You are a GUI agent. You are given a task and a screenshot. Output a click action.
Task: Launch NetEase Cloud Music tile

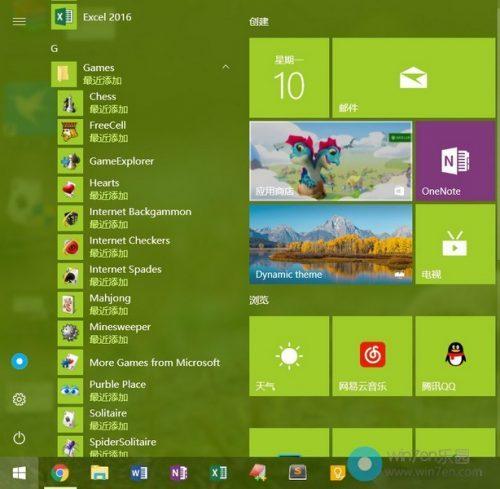372,356
